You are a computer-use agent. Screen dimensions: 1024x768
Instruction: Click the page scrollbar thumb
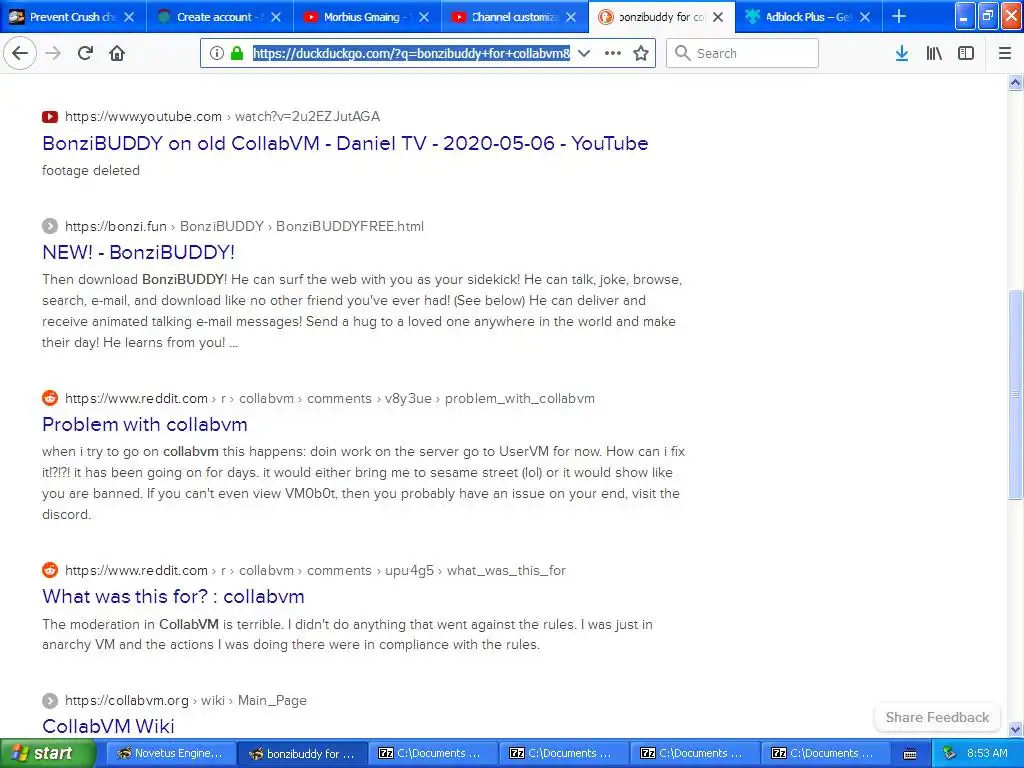click(1016, 394)
